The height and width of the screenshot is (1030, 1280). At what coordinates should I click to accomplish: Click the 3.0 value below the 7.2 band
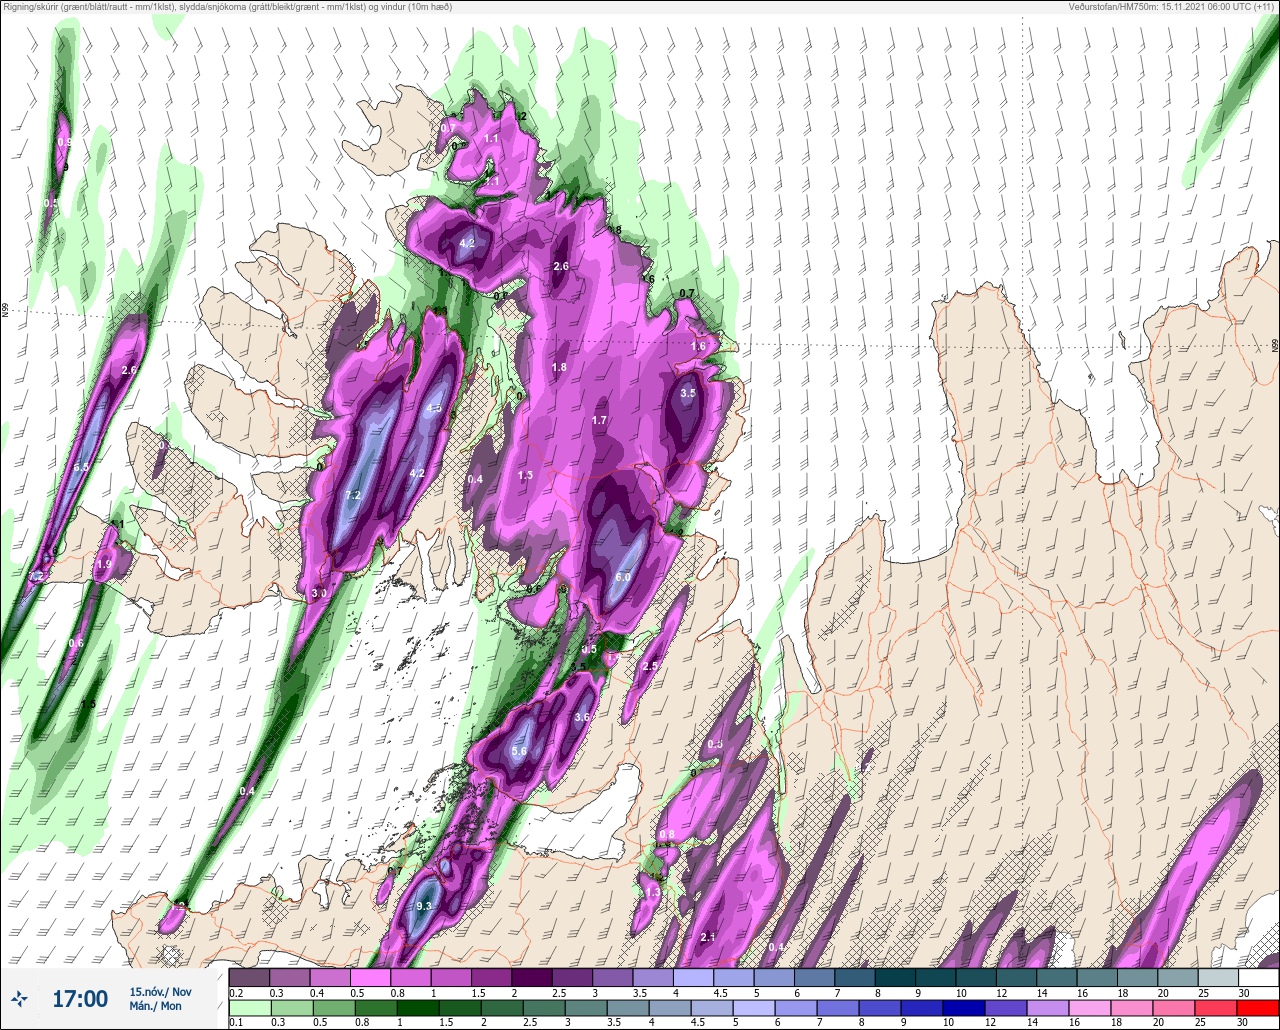319,594
